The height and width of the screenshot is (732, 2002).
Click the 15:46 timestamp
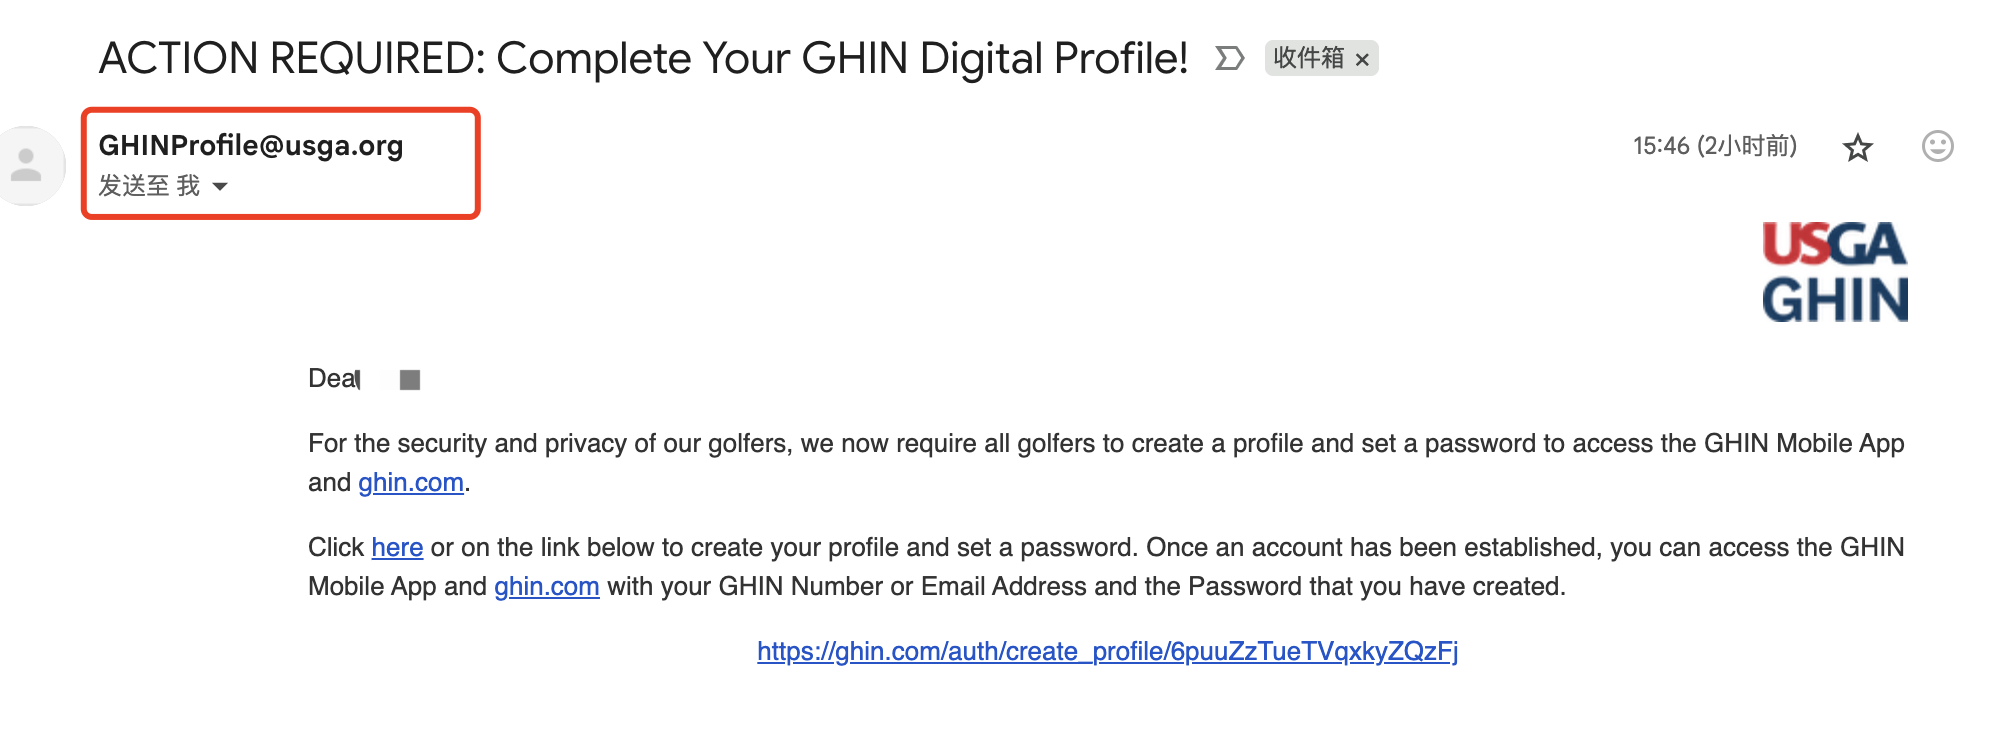point(1714,147)
